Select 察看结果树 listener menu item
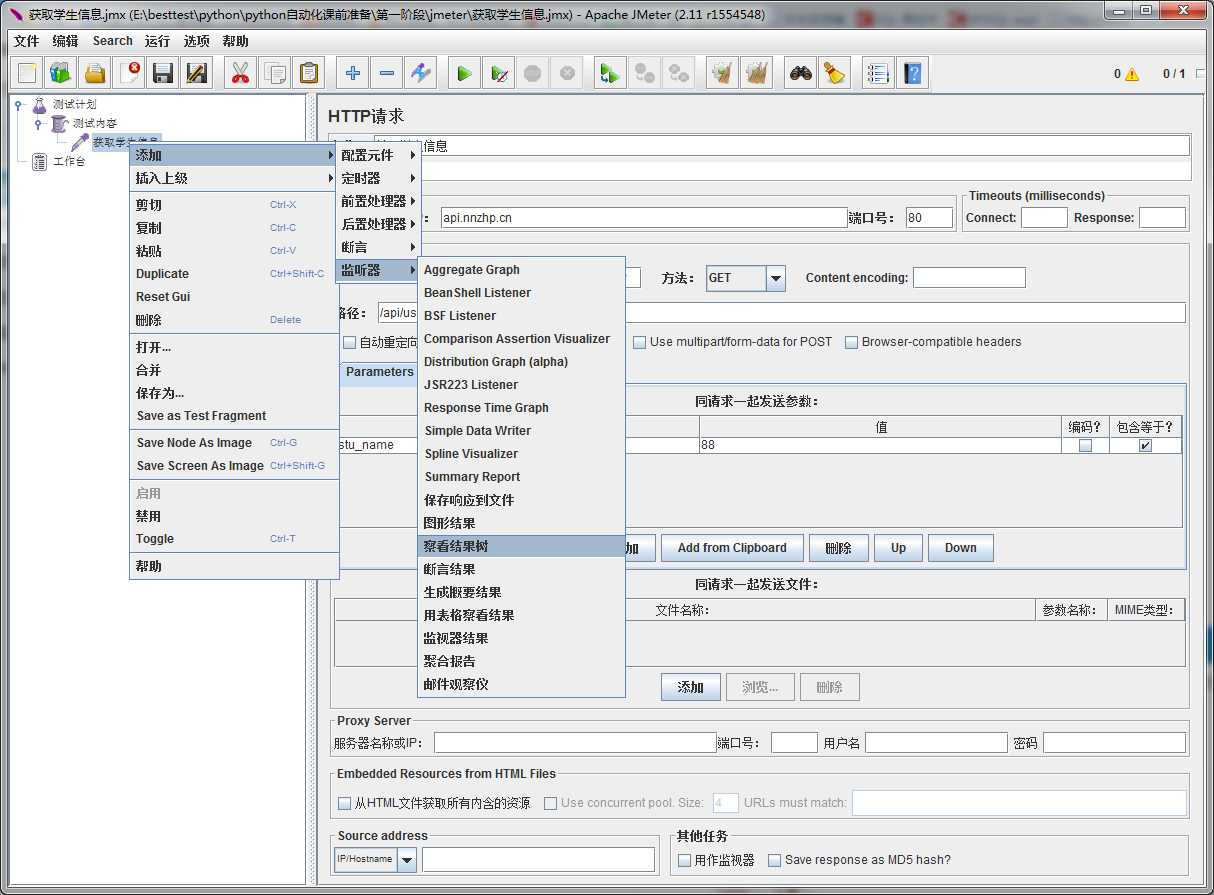 (521, 546)
